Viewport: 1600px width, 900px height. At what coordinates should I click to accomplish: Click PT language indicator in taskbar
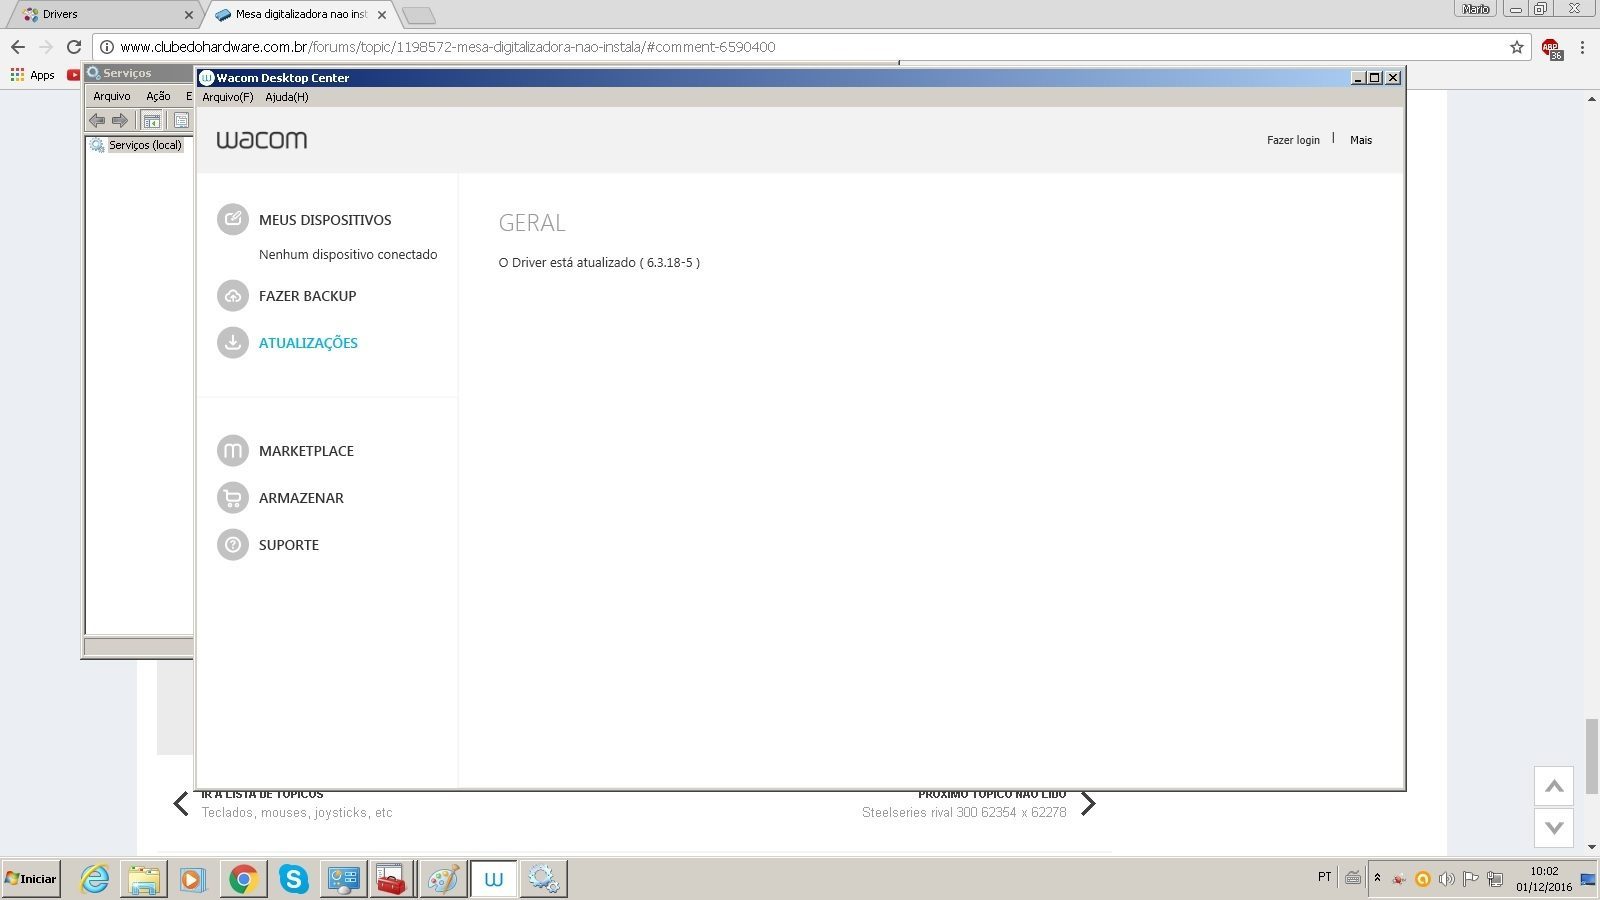[1324, 877]
